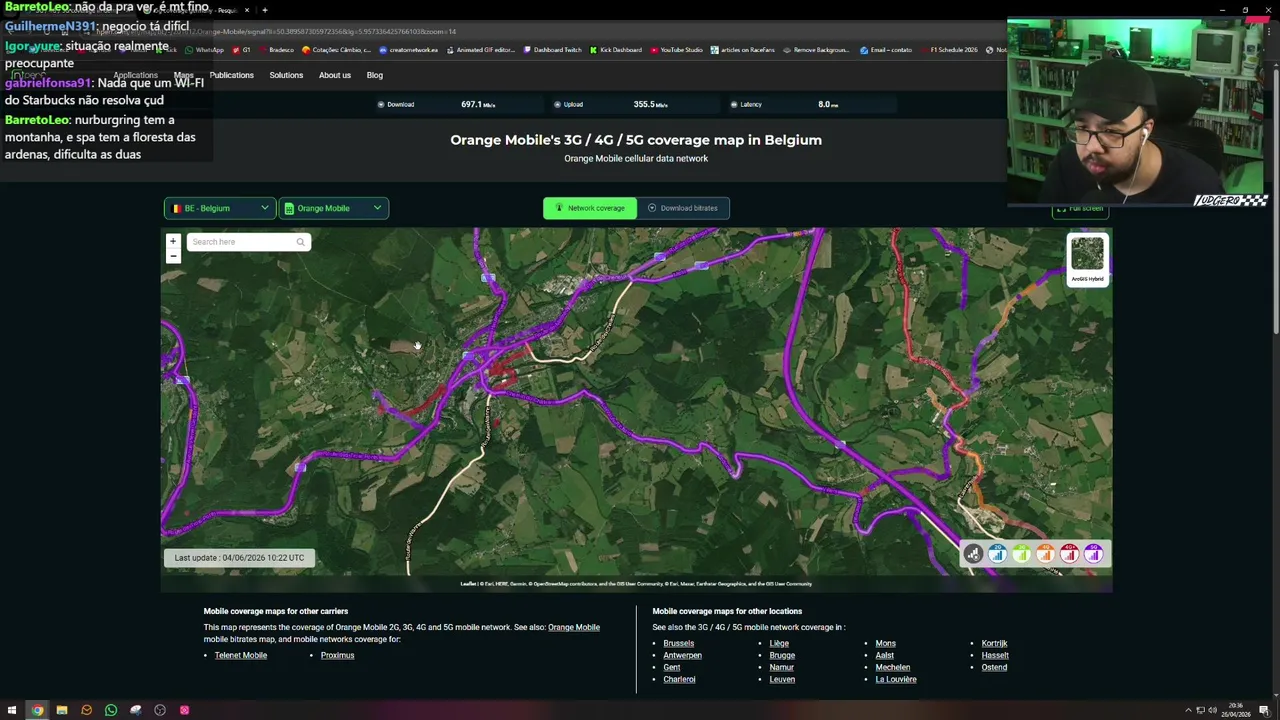This screenshot has height=720, width=1280.
Task: Toggle the all-signals coverage layer icon
Action: (x=973, y=554)
